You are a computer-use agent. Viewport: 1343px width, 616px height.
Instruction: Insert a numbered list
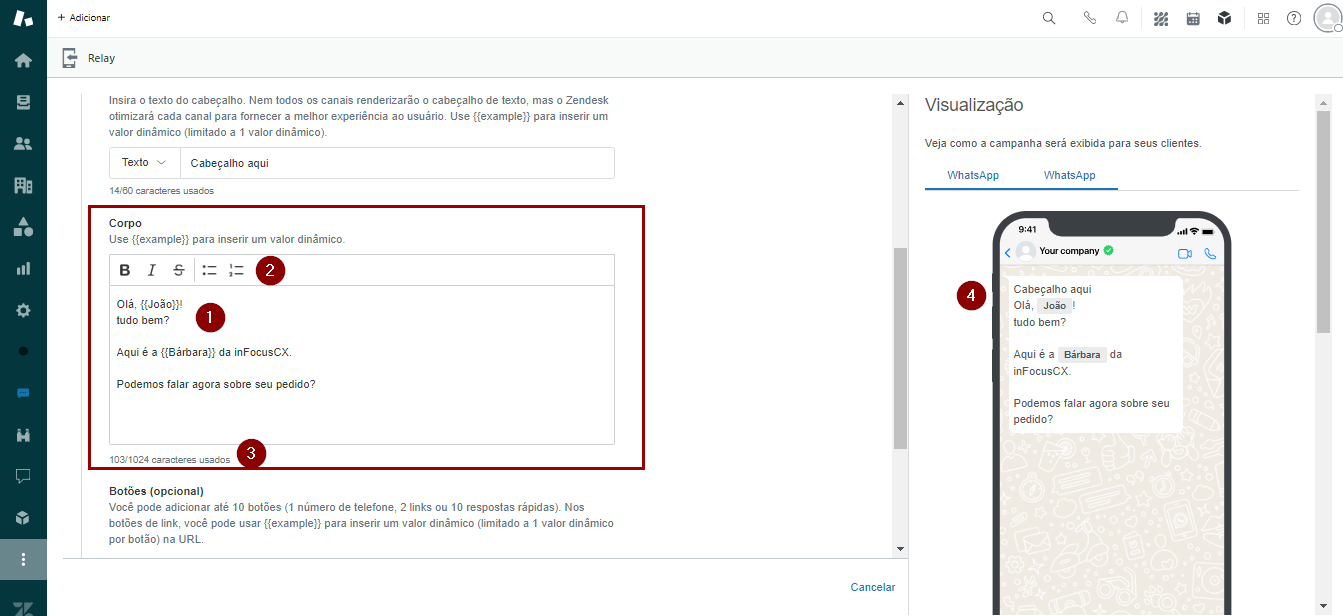[x=237, y=270]
